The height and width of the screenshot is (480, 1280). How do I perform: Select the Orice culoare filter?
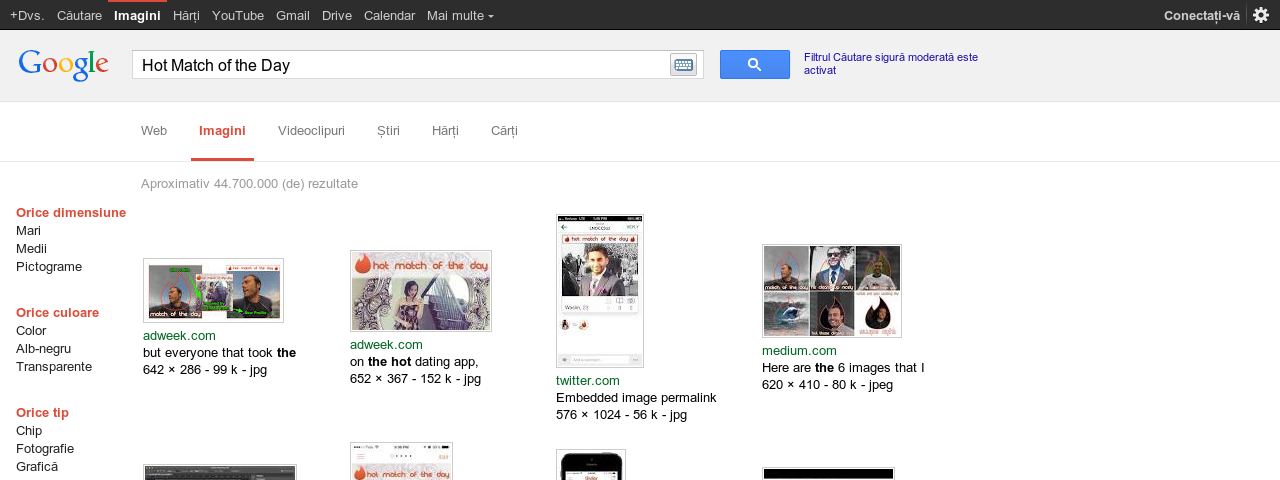tap(57, 313)
